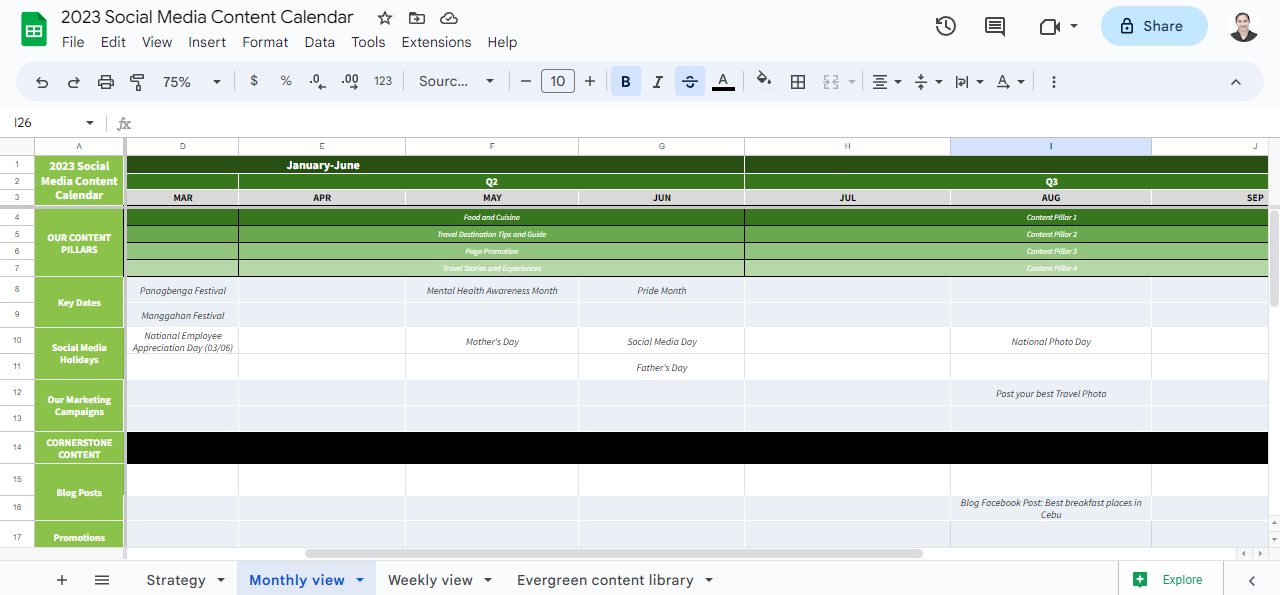Click the Share button
This screenshot has width=1280, height=595.
pyautogui.click(x=1154, y=26)
